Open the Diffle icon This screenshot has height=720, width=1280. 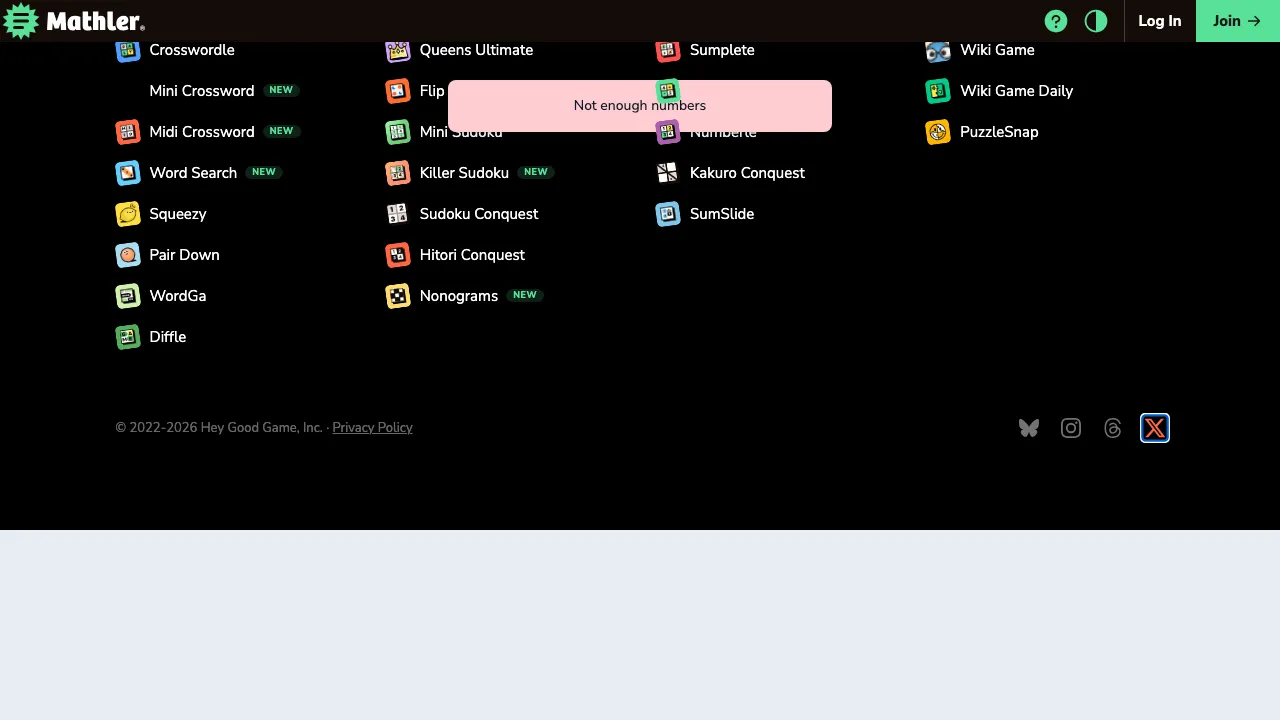[x=128, y=337]
